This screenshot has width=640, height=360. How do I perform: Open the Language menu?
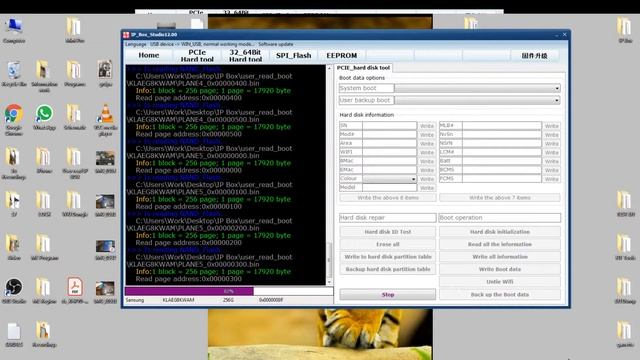pos(136,44)
